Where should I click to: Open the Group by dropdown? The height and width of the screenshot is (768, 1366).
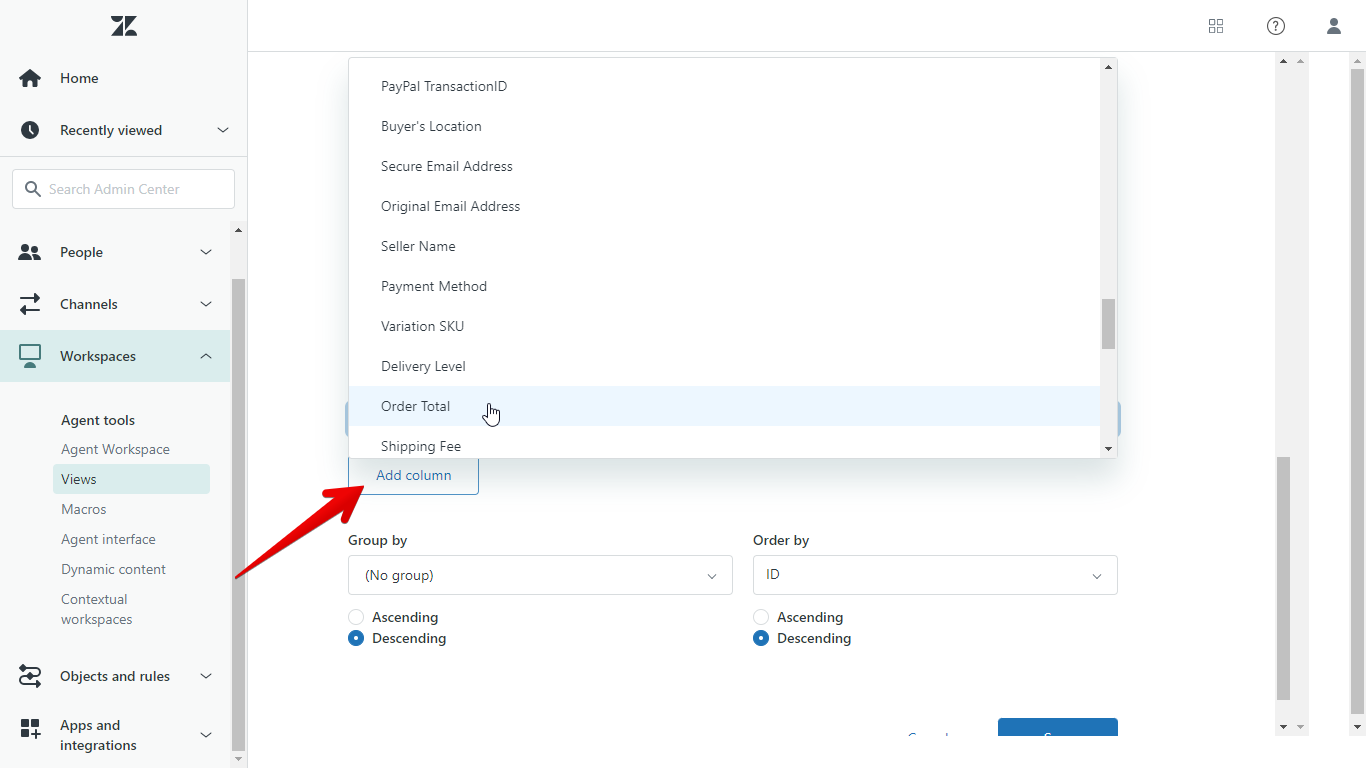point(540,575)
